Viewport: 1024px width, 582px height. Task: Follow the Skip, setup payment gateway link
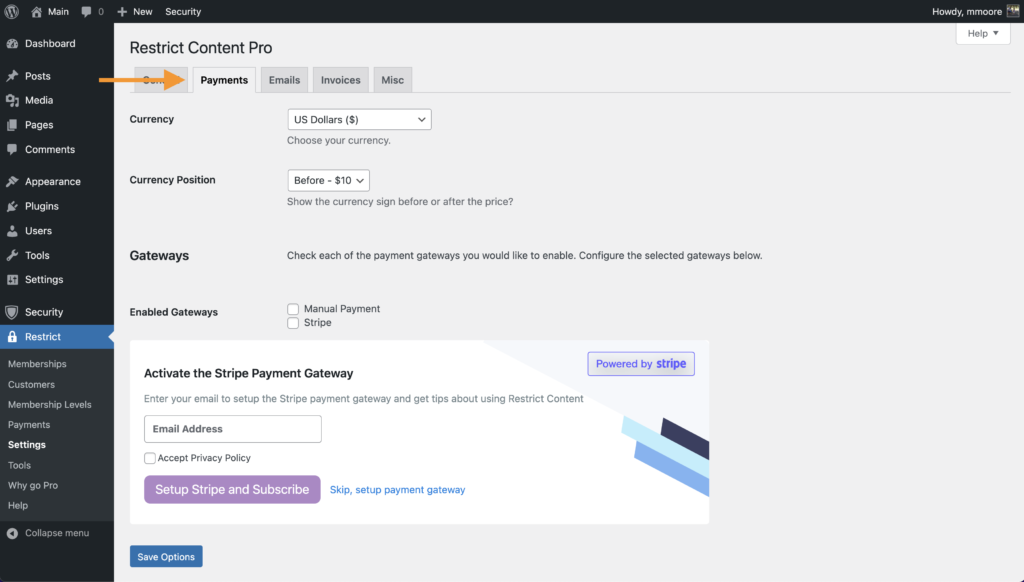[x=397, y=490]
